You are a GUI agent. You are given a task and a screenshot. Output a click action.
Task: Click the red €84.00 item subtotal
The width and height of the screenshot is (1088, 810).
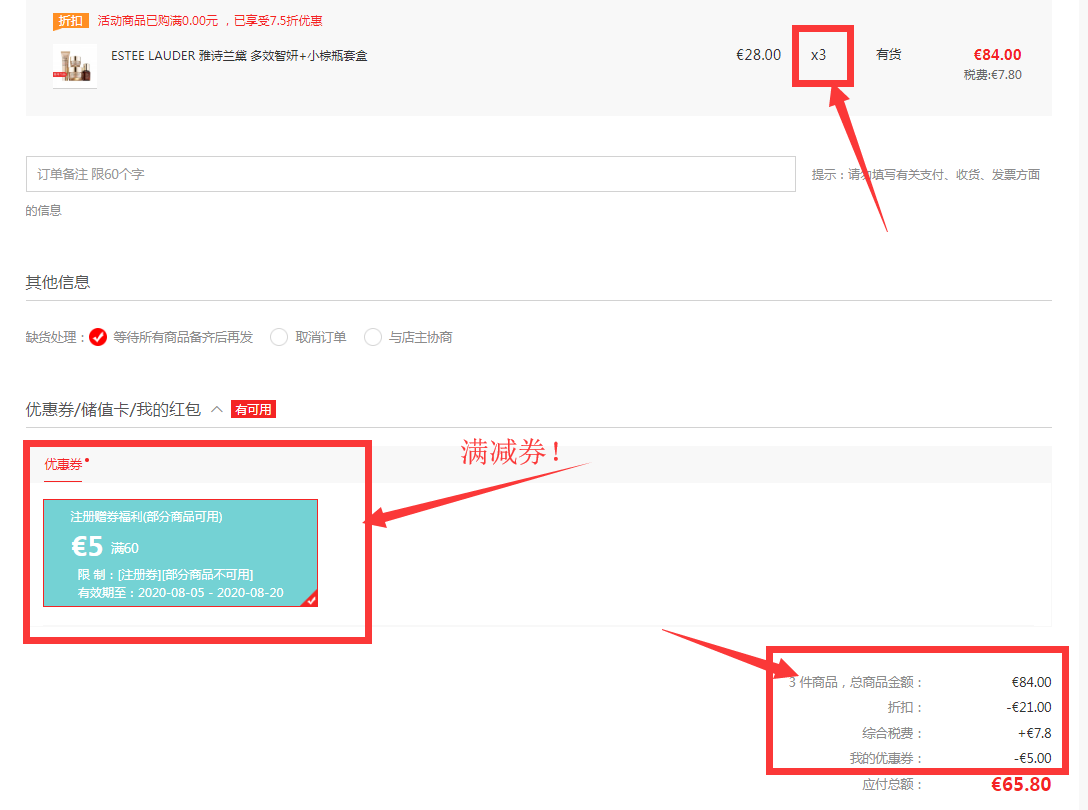coord(997,55)
